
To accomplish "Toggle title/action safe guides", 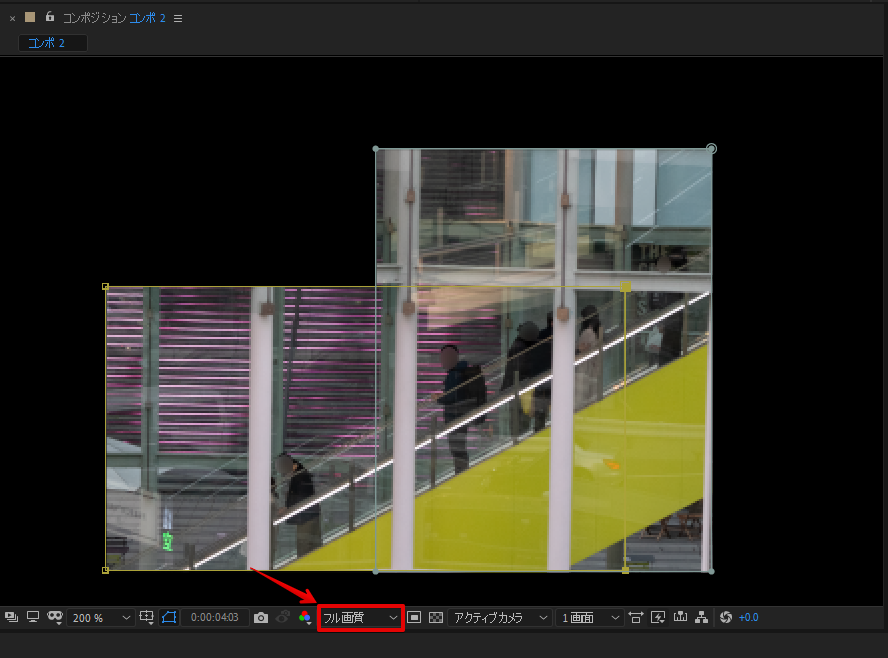I will 146,617.
